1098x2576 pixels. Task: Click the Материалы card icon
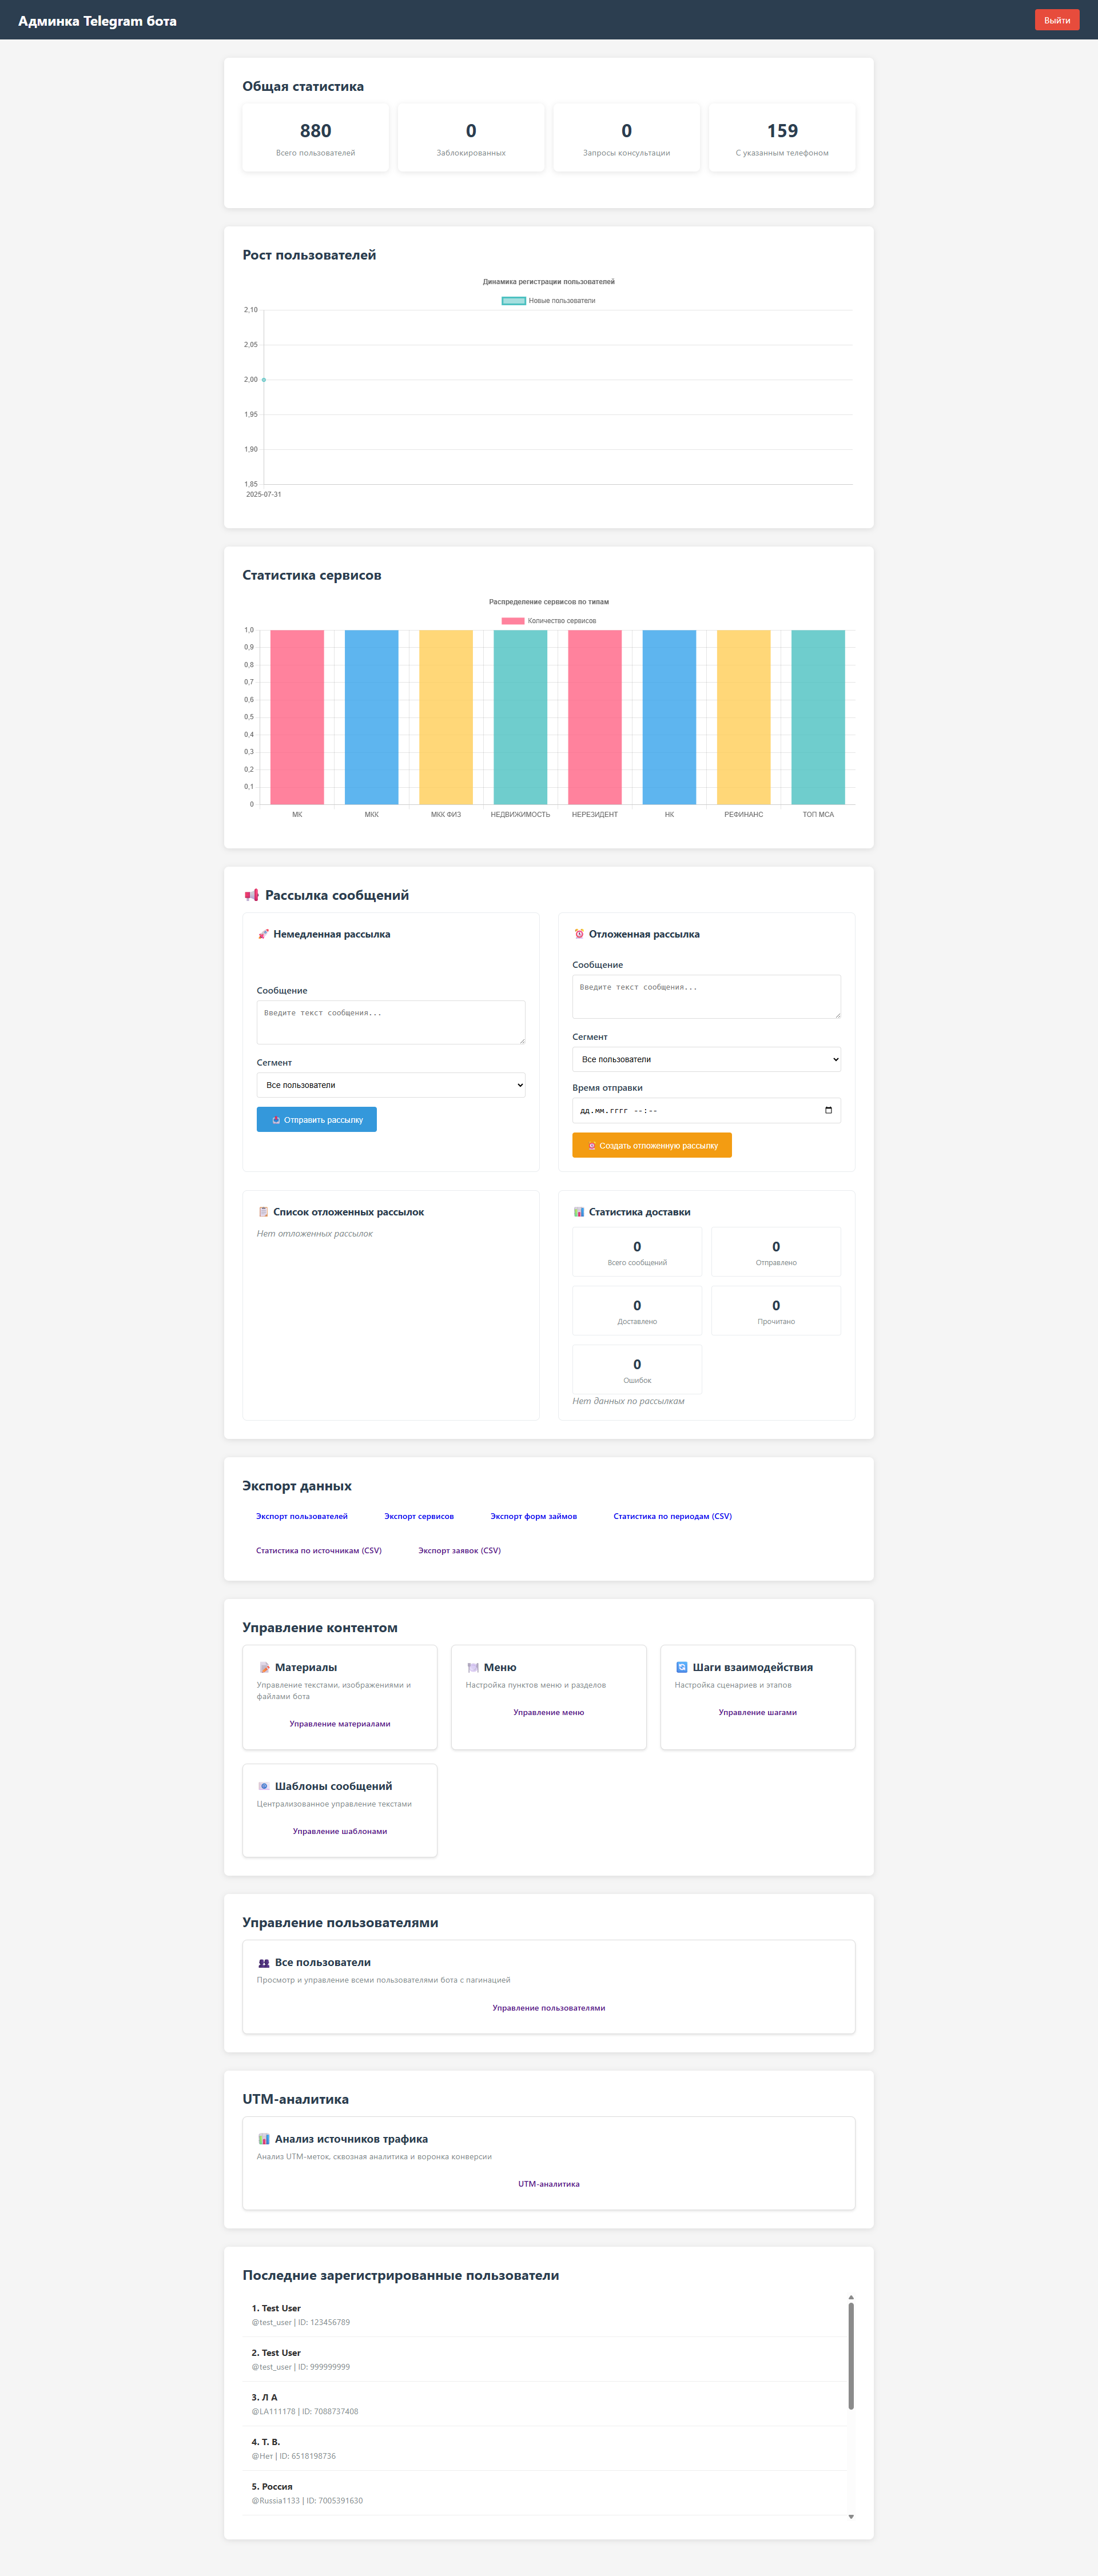[265, 1667]
